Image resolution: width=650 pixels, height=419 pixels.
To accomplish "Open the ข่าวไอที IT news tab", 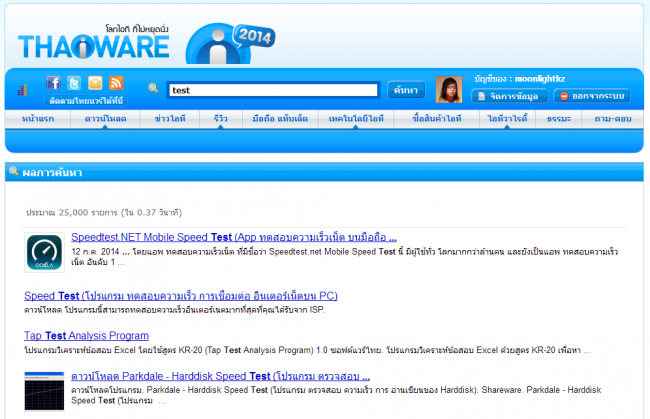I will click(x=170, y=119).
